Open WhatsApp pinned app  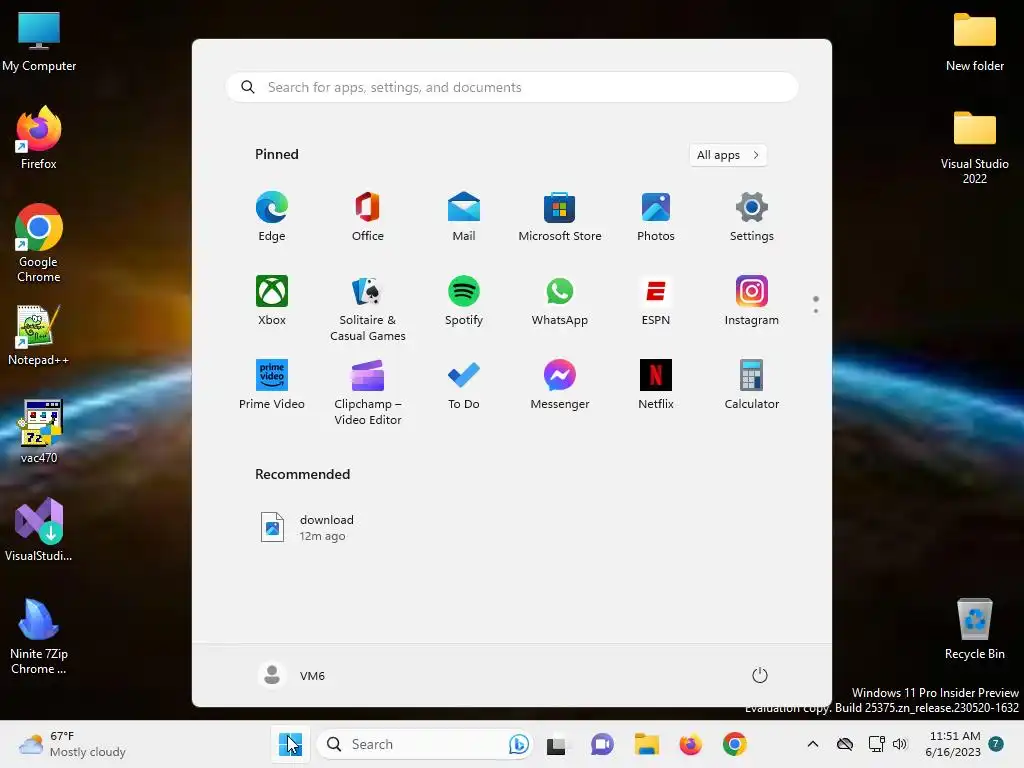point(560,300)
